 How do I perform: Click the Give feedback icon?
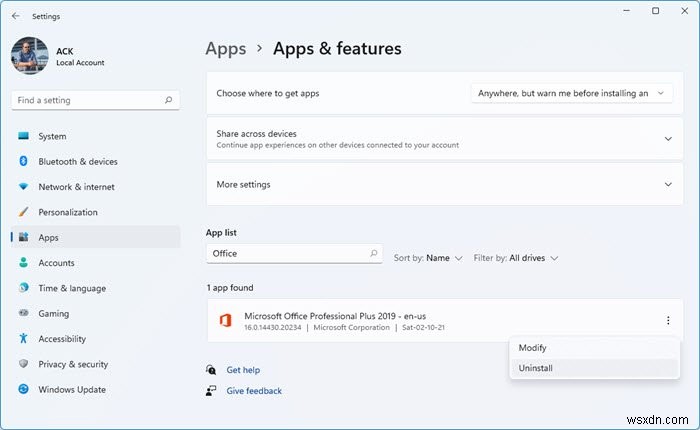pos(212,391)
